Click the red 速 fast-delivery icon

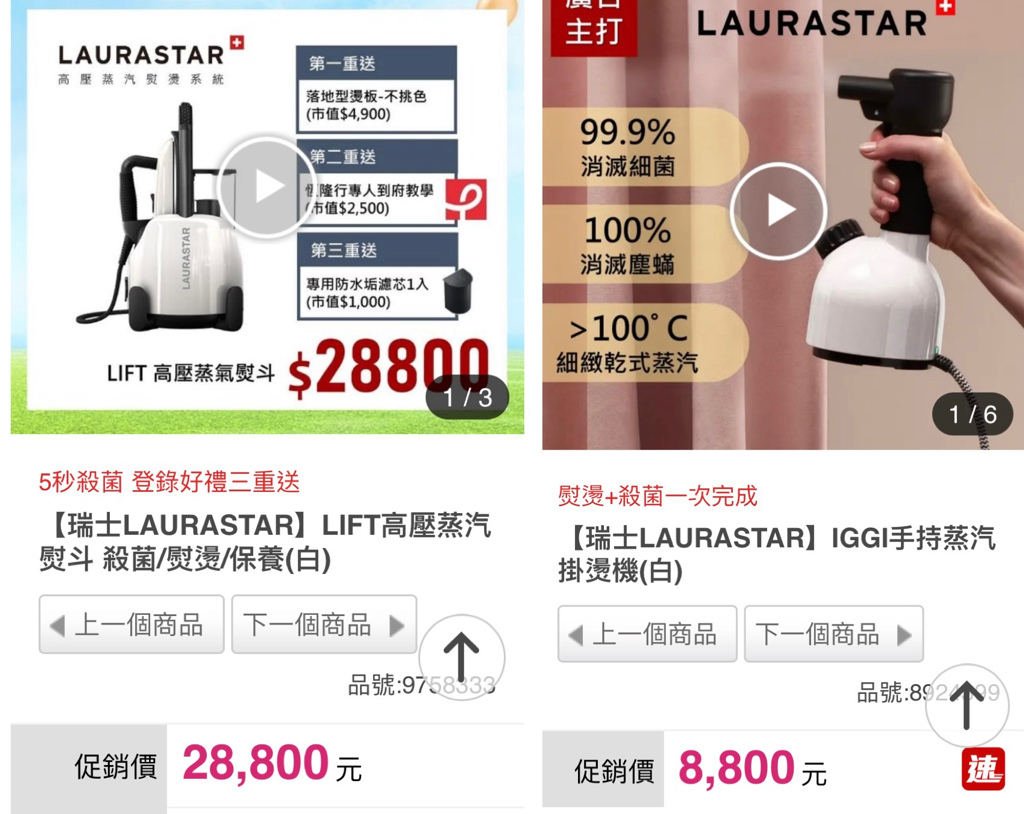[x=983, y=770]
